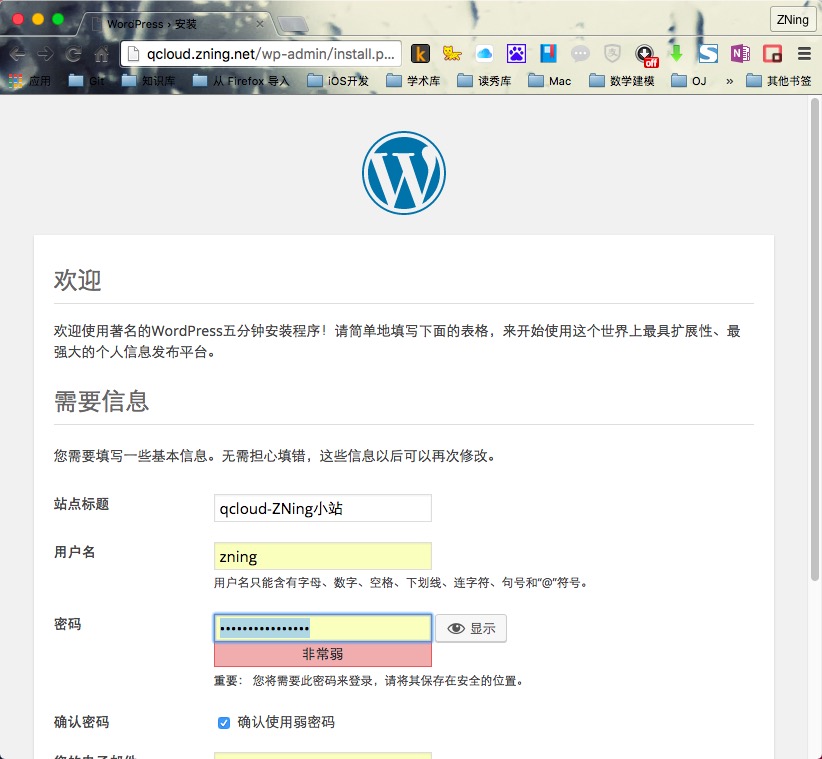Open the Git bookmarks folder
Viewport: 822px width, 759px height.
[x=87, y=81]
